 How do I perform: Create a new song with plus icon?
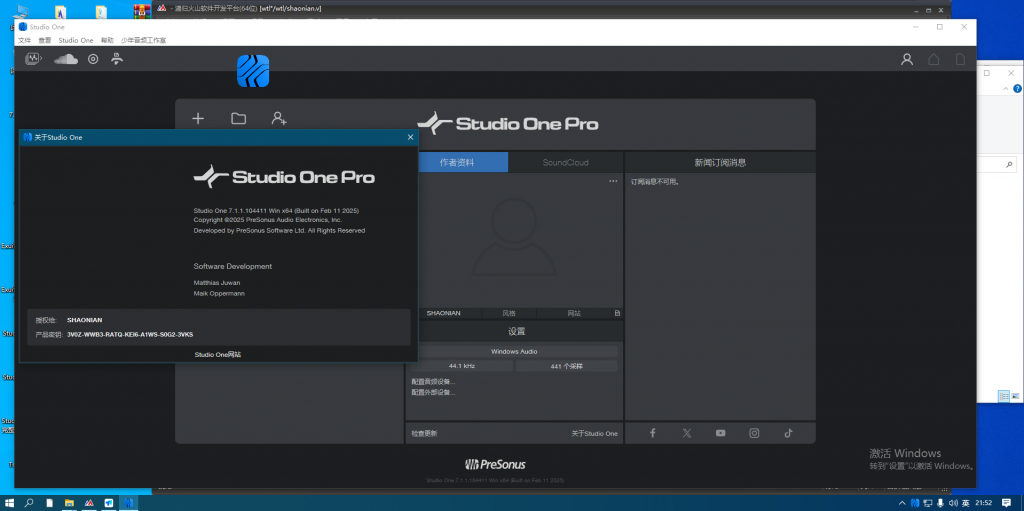[198, 118]
